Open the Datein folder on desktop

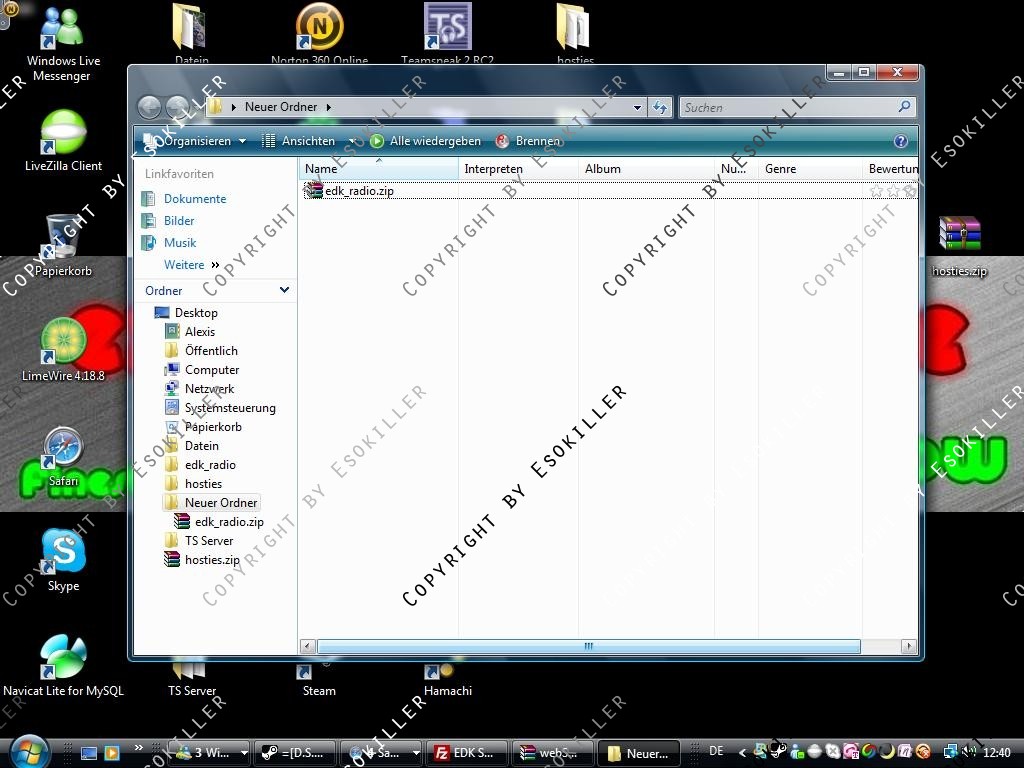click(x=191, y=33)
